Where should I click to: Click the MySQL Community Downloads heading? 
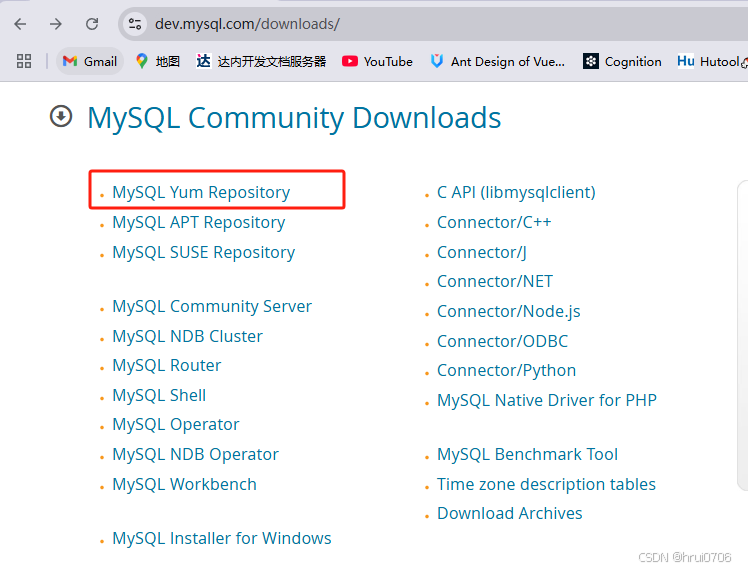[x=294, y=118]
